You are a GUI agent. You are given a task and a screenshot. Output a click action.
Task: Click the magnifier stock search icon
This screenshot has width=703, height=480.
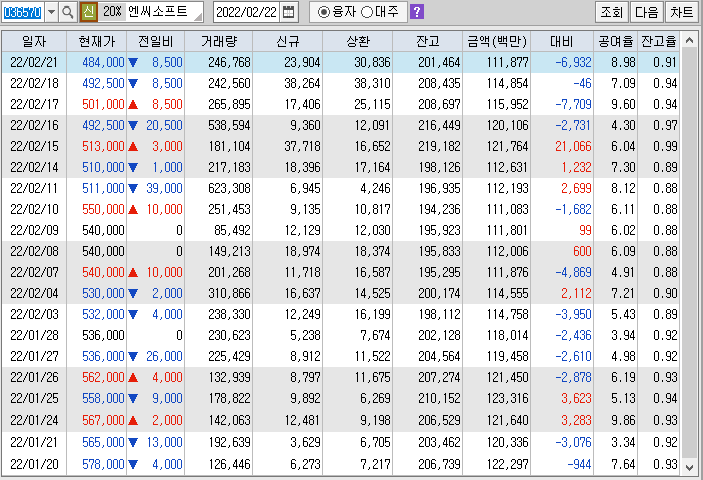[68, 12]
